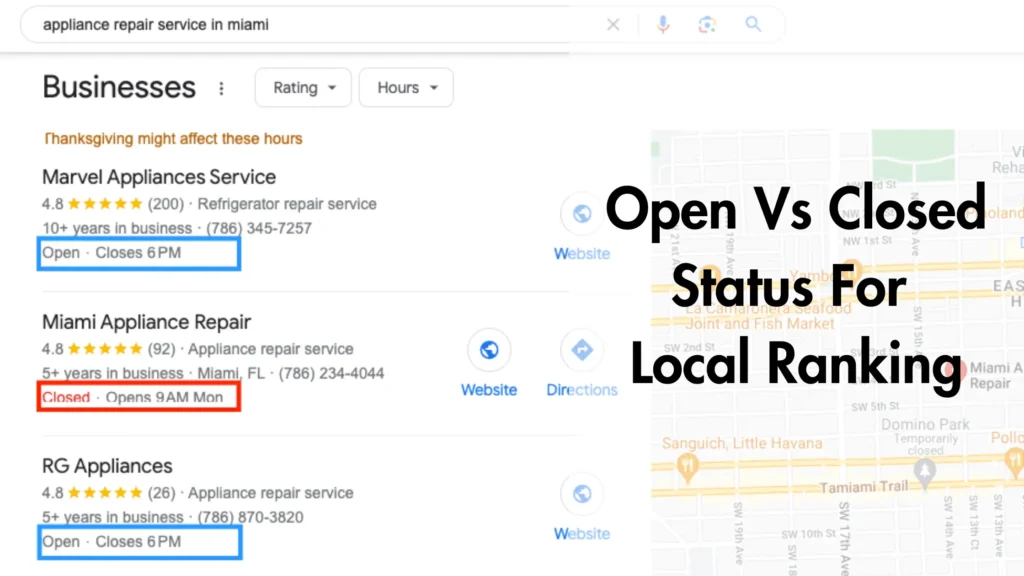This screenshot has height=576, width=1024.
Task: Open Businesses more options three-dot menu
Action: tap(221, 88)
